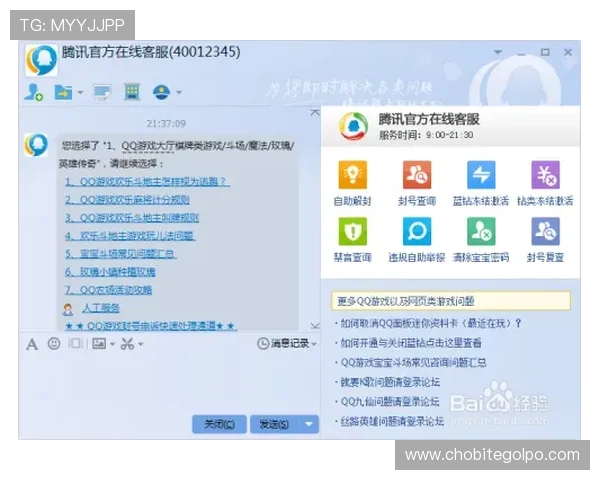Open 如何取消QQ面板迷你资料卡 help link
This screenshot has height=480, width=600.
(430, 323)
